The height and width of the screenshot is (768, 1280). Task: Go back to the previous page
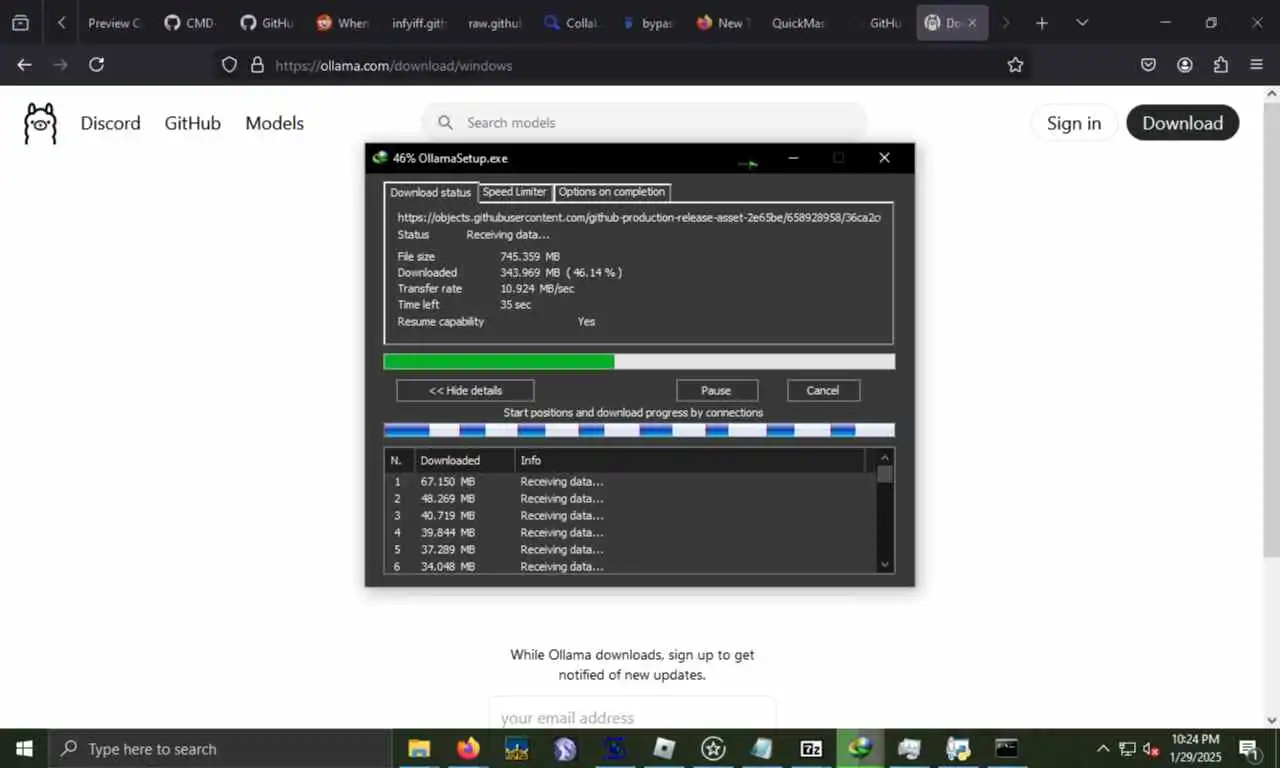point(24,65)
